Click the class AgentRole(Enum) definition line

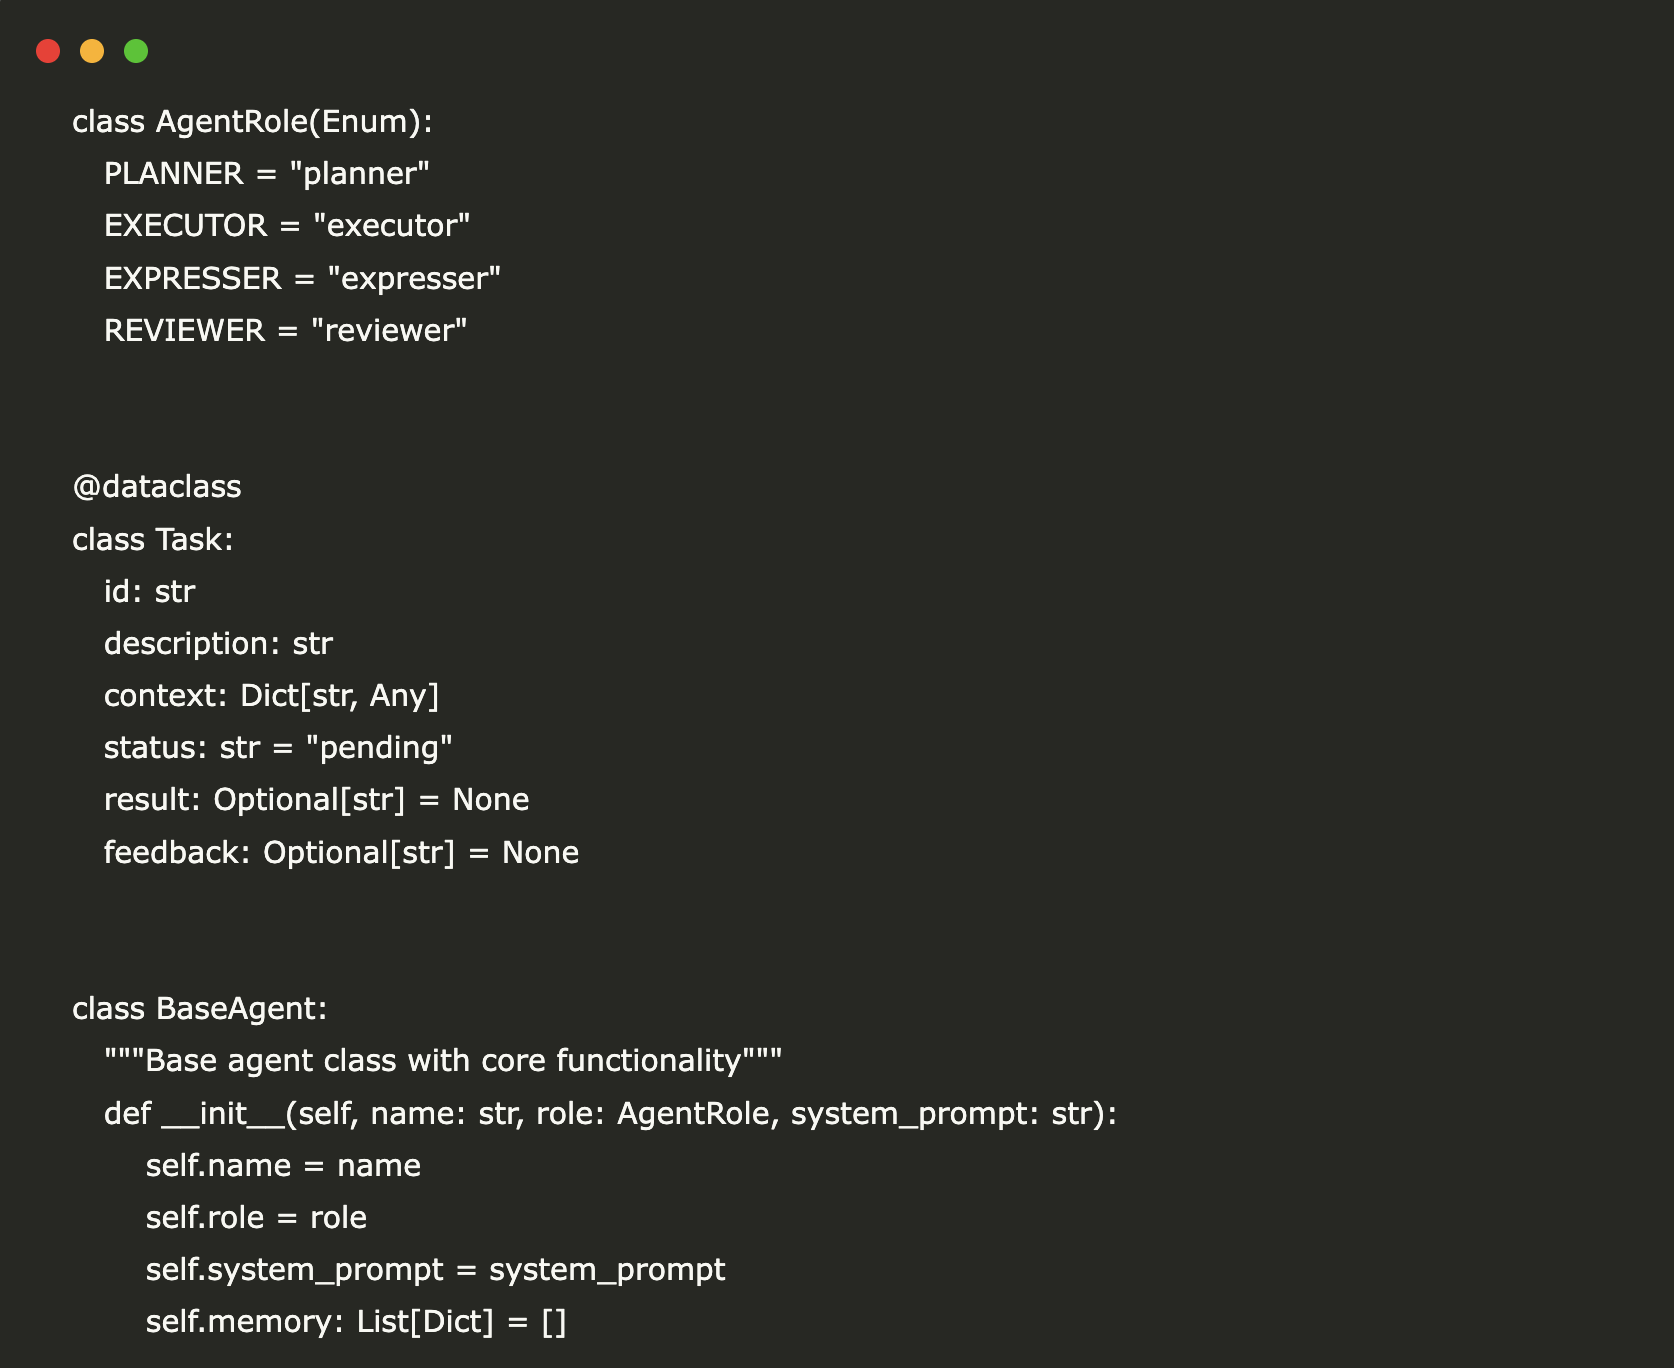(252, 122)
